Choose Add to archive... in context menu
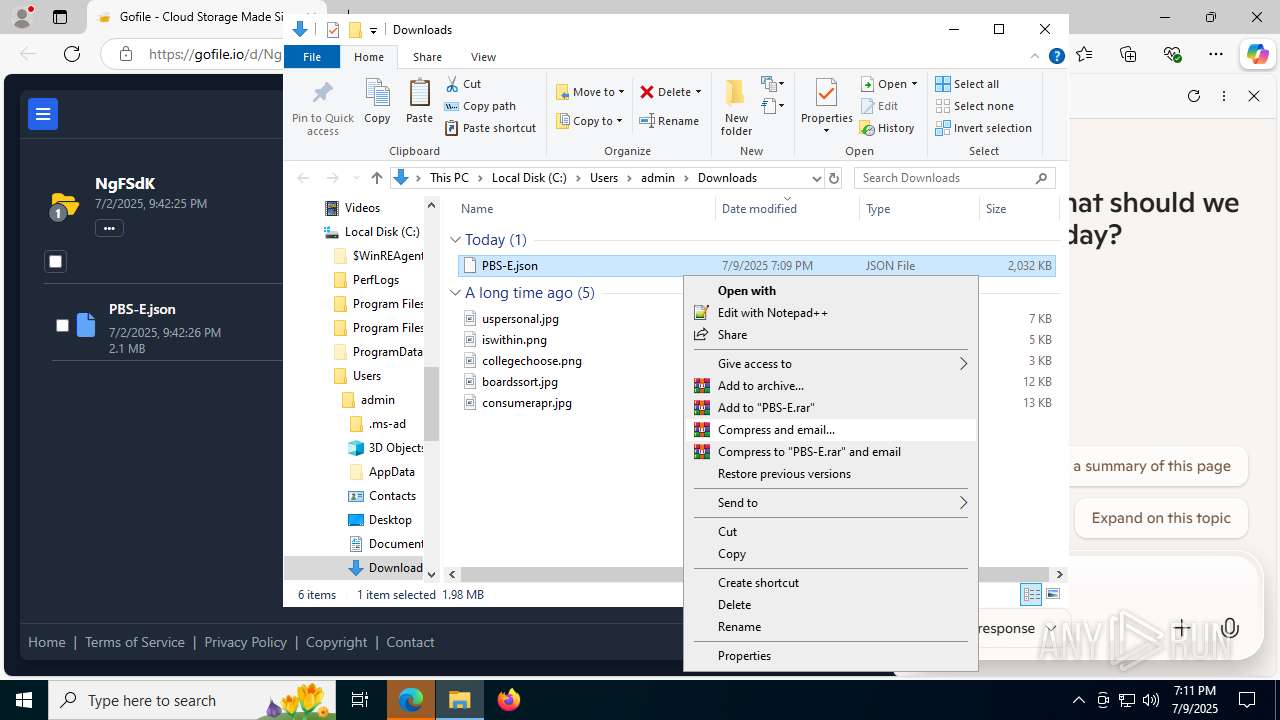The image size is (1280, 720). 831,386
